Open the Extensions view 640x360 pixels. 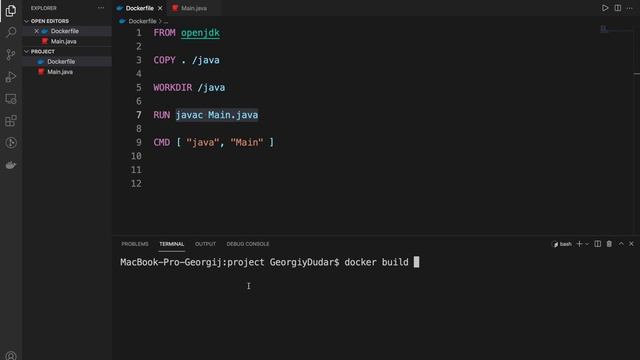coord(11,121)
